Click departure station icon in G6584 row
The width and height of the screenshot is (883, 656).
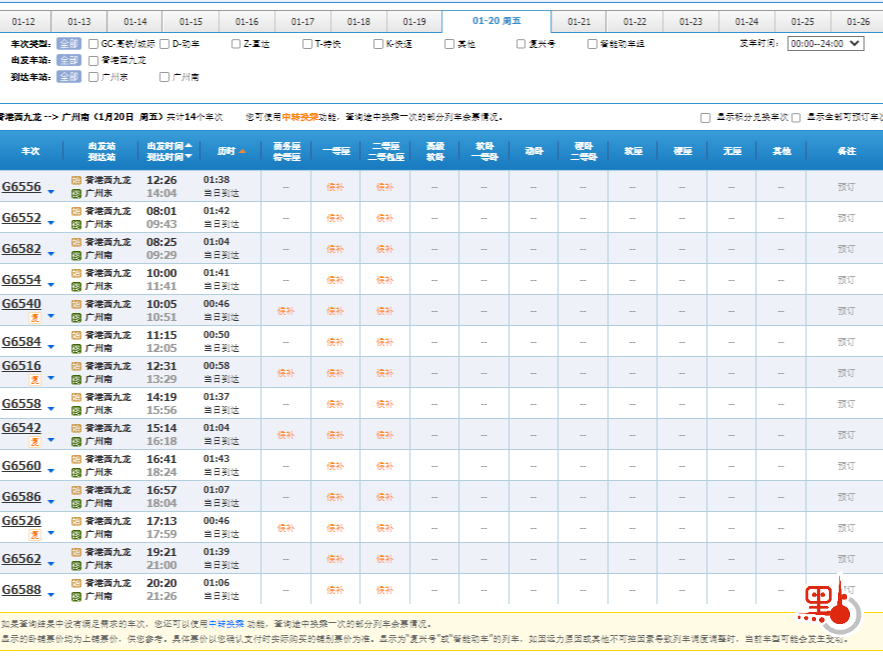pyautogui.click(x=76, y=335)
